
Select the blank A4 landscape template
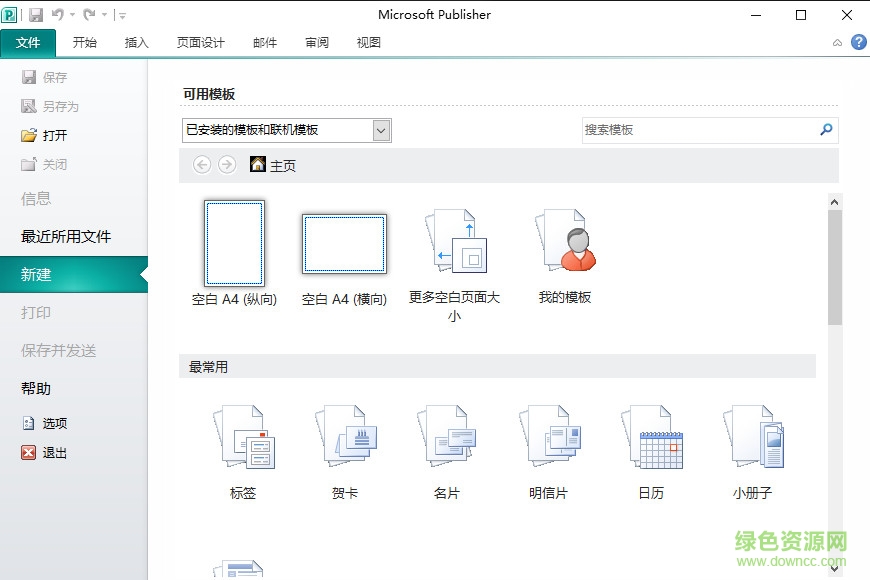tap(344, 242)
